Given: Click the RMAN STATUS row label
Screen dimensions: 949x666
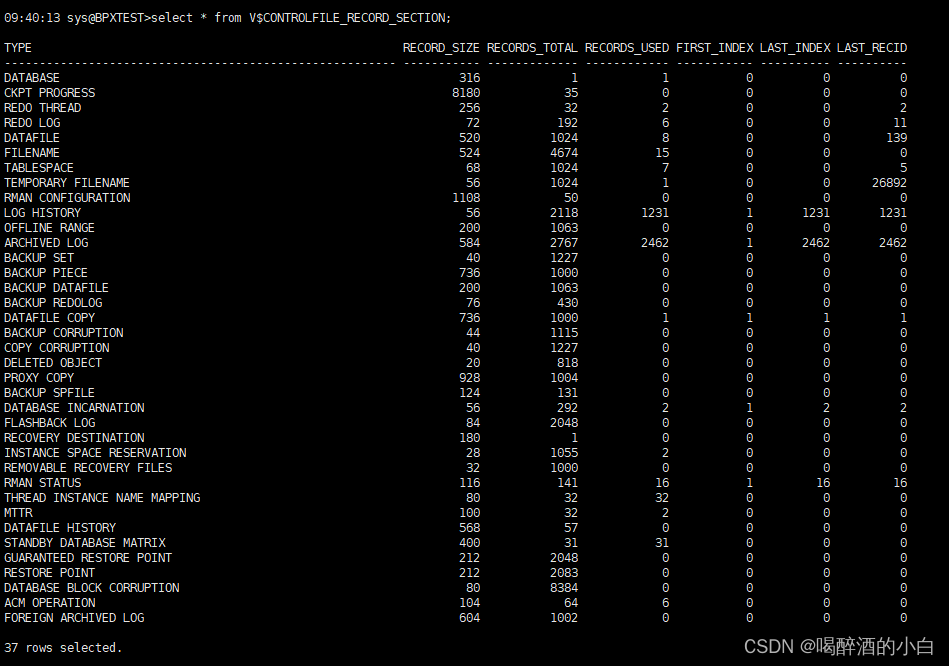Looking at the screenshot, I should pyautogui.click(x=42, y=483).
